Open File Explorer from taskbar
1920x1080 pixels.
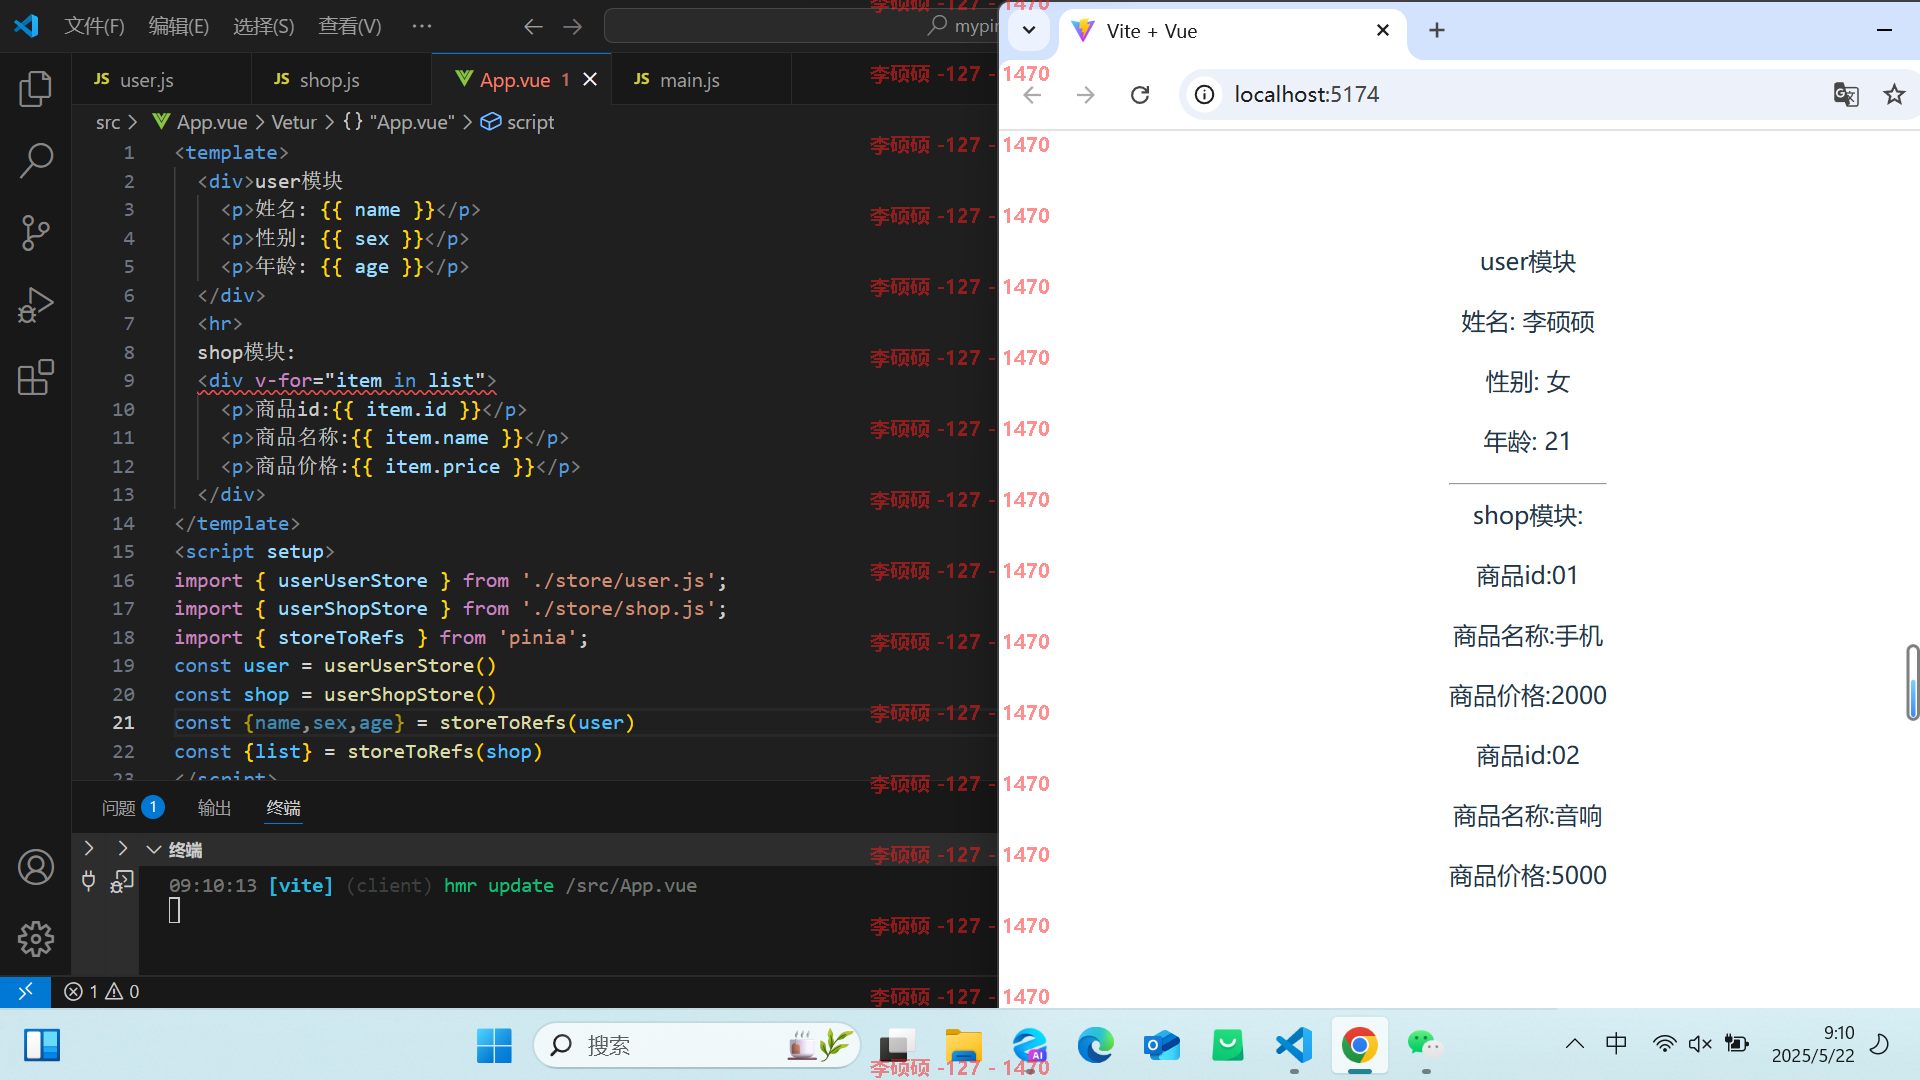tap(964, 1045)
